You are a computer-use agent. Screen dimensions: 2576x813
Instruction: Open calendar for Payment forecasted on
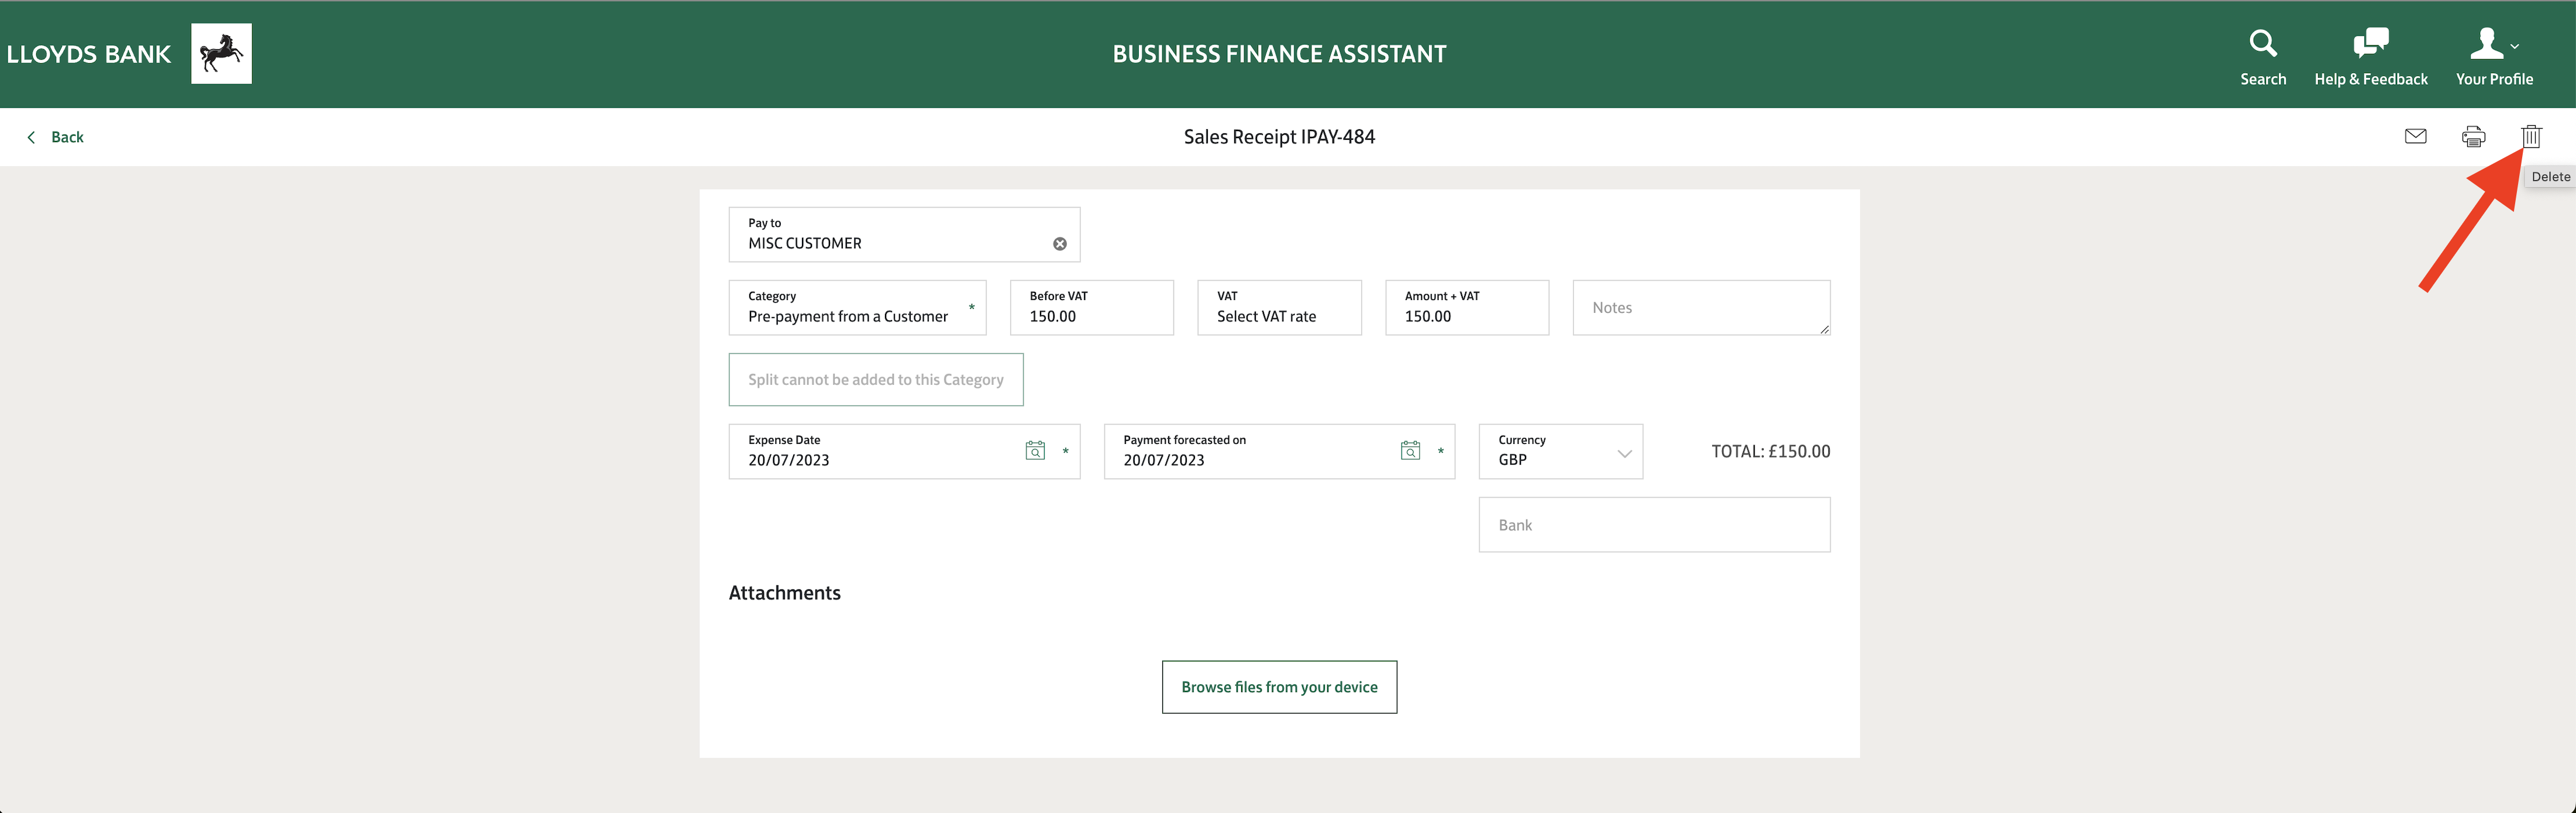point(1410,451)
